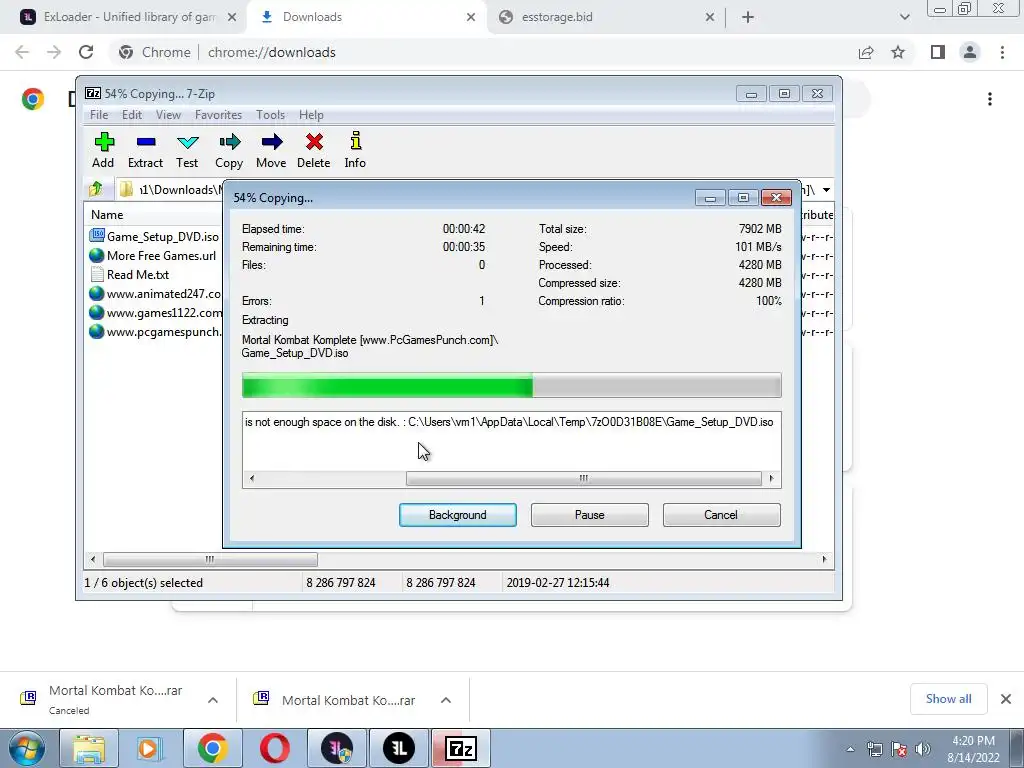Pause the copying operation
This screenshot has height=768, width=1024.
[x=590, y=515]
